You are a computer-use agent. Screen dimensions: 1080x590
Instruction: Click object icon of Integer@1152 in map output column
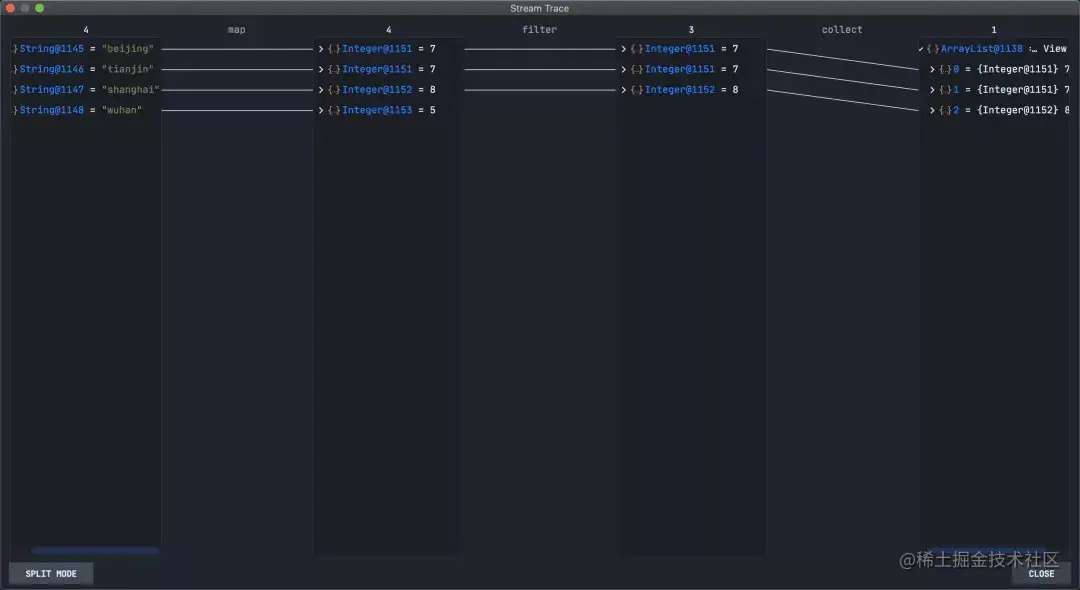point(334,89)
